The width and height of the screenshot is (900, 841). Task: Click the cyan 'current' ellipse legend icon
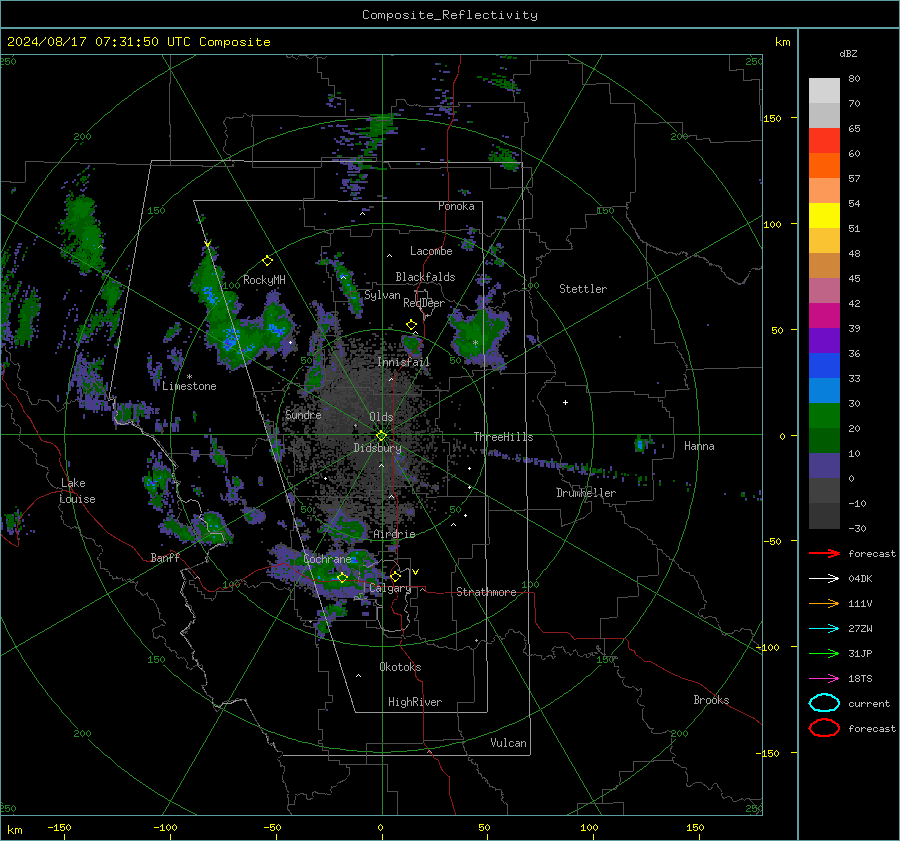(824, 703)
